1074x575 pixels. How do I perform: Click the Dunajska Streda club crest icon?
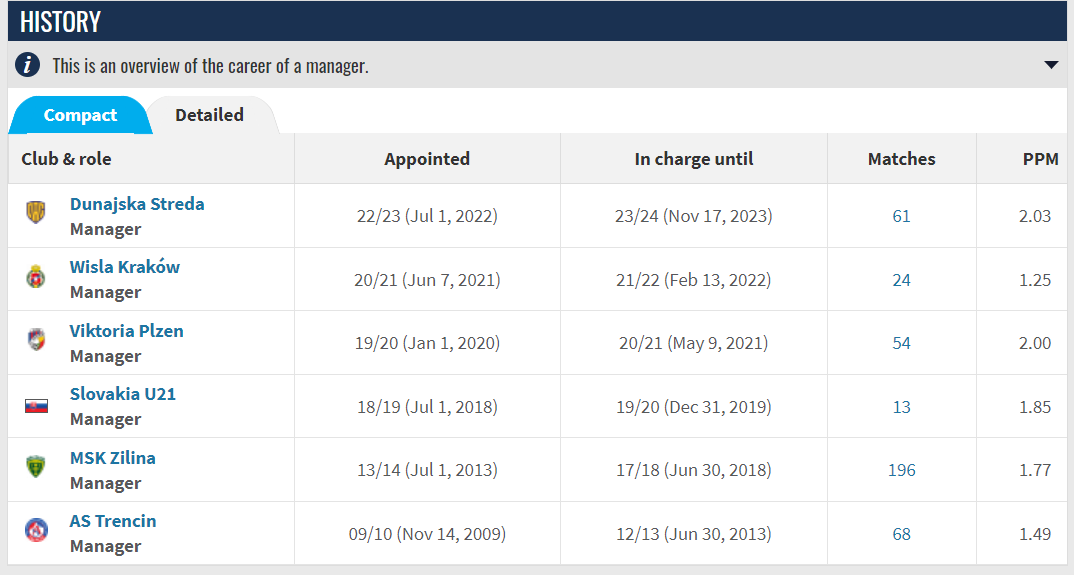tap(36, 212)
